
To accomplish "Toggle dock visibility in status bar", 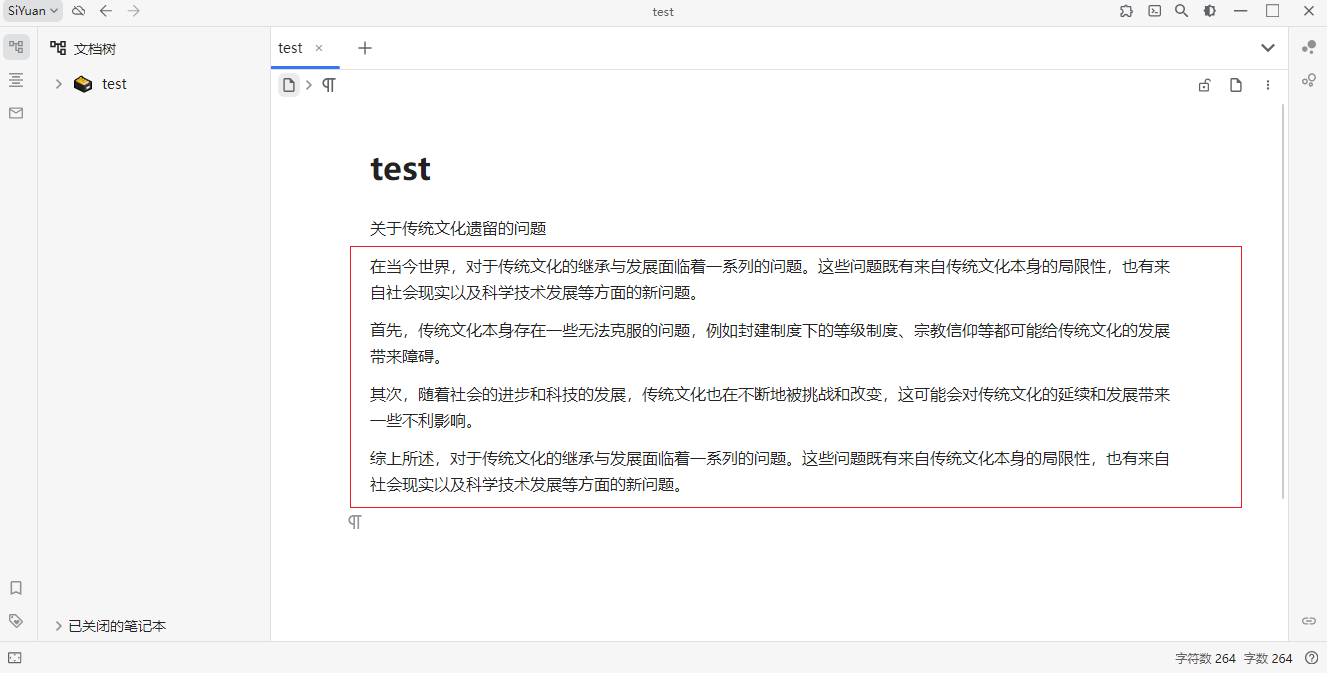I will [15, 658].
